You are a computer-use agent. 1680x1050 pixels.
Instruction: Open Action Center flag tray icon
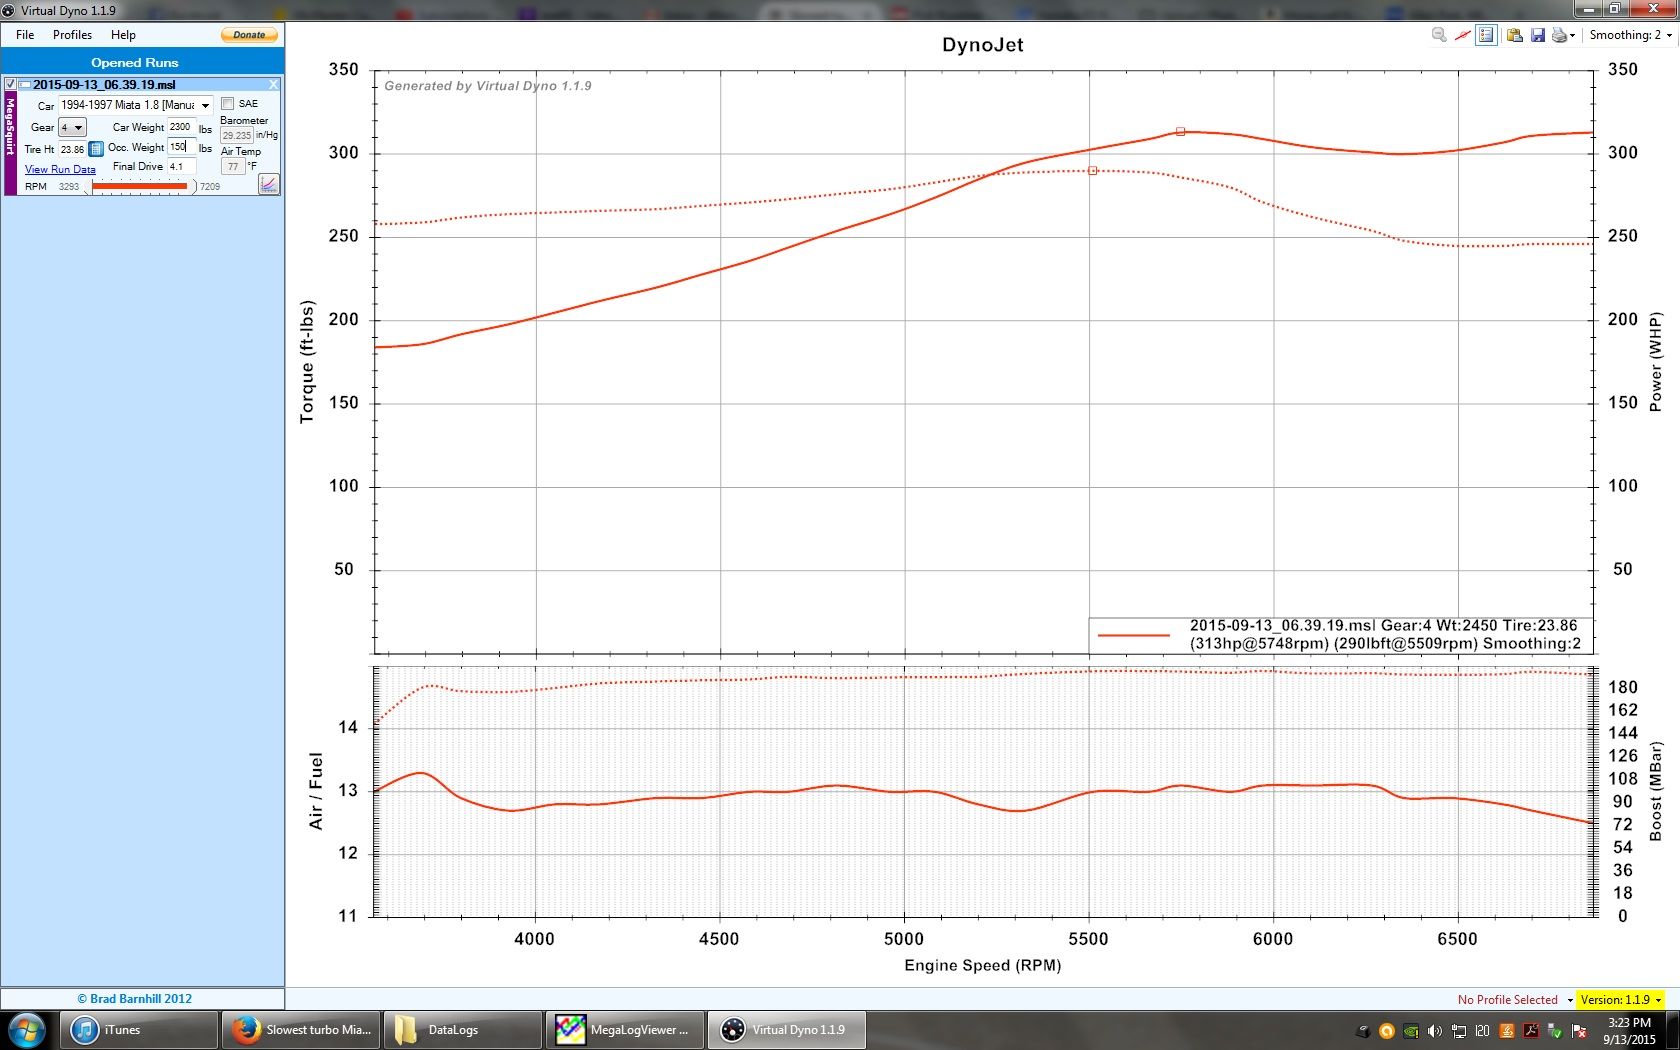point(1579,1031)
